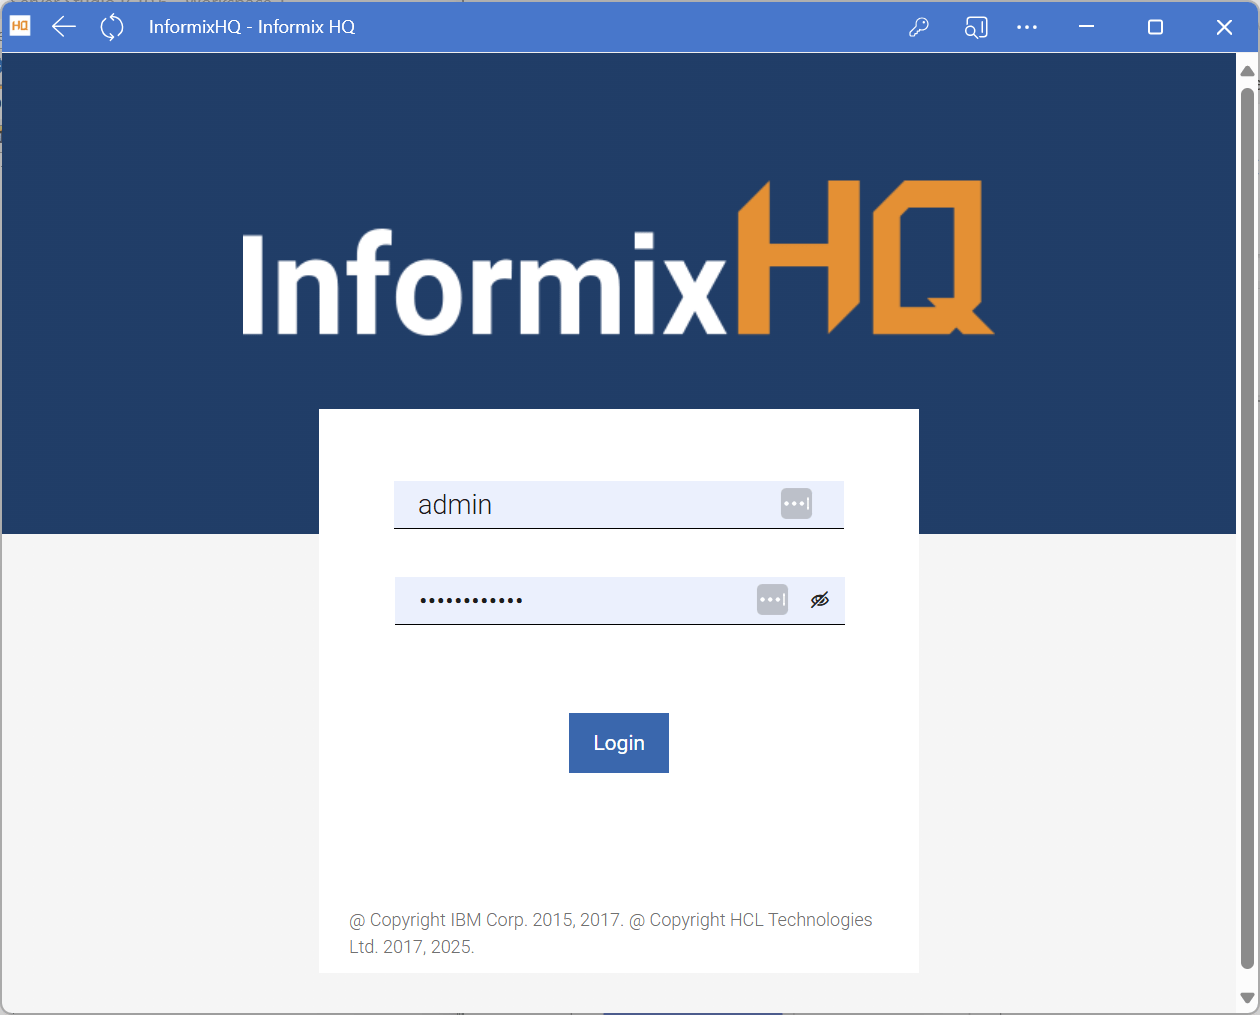Open the three-dot app menu
This screenshot has height=1015, width=1260.
tap(1027, 27)
